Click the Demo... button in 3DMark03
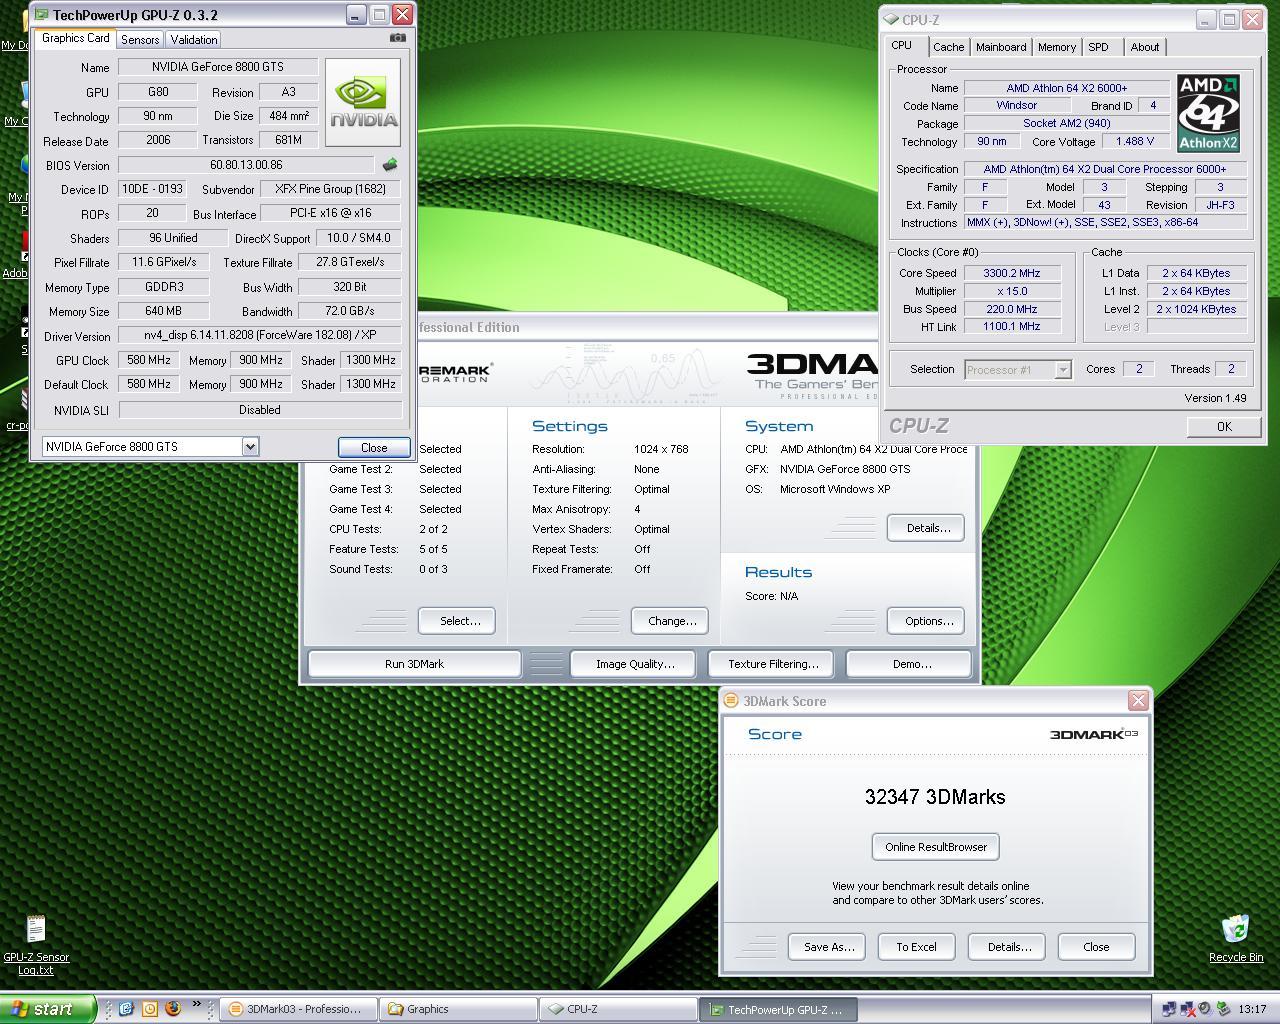The height and width of the screenshot is (1024, 1280). [x=909, y=664]
